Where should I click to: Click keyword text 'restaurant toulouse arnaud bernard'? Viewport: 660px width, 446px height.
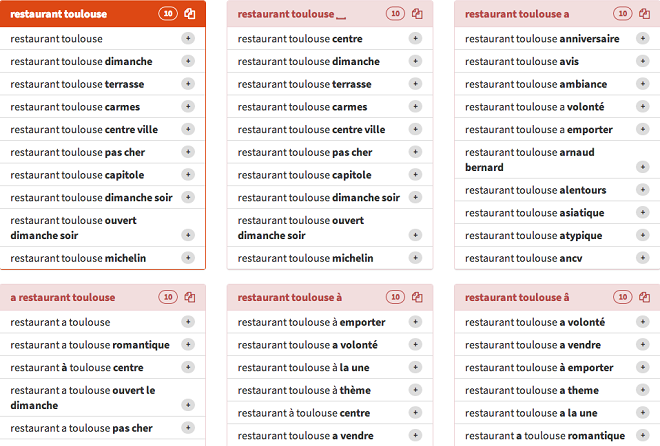click(x=530, y=159)
